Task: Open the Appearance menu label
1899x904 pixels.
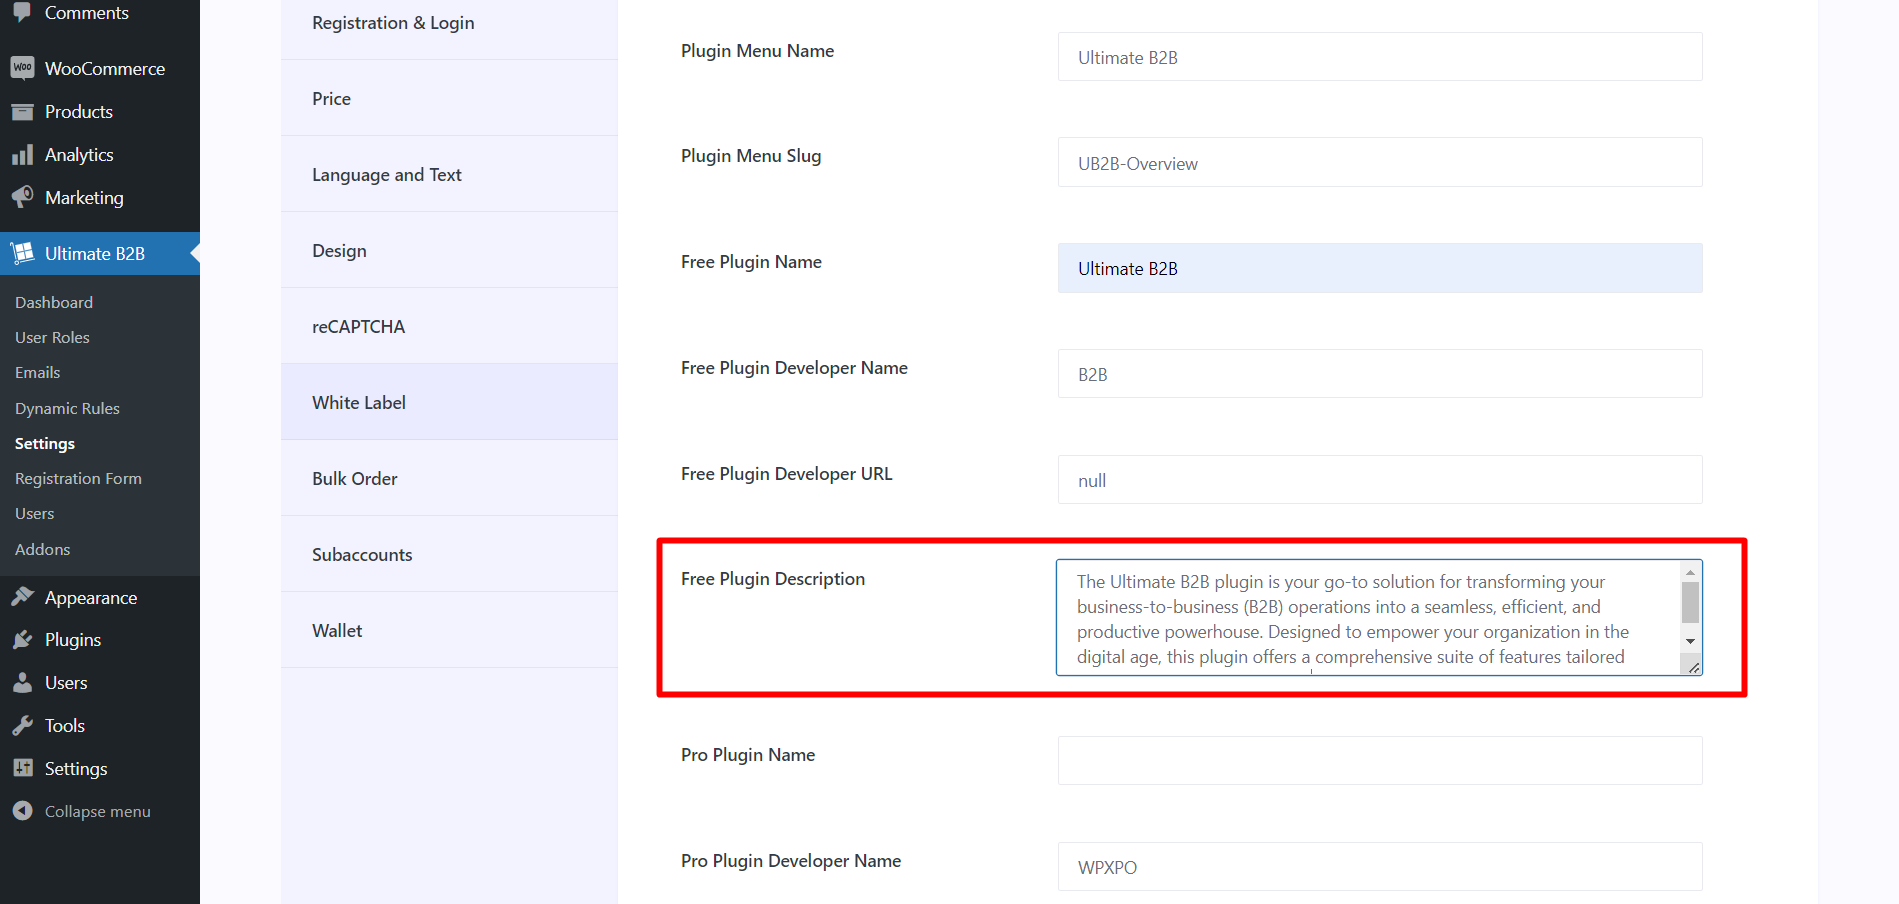Action: point(91,598)
